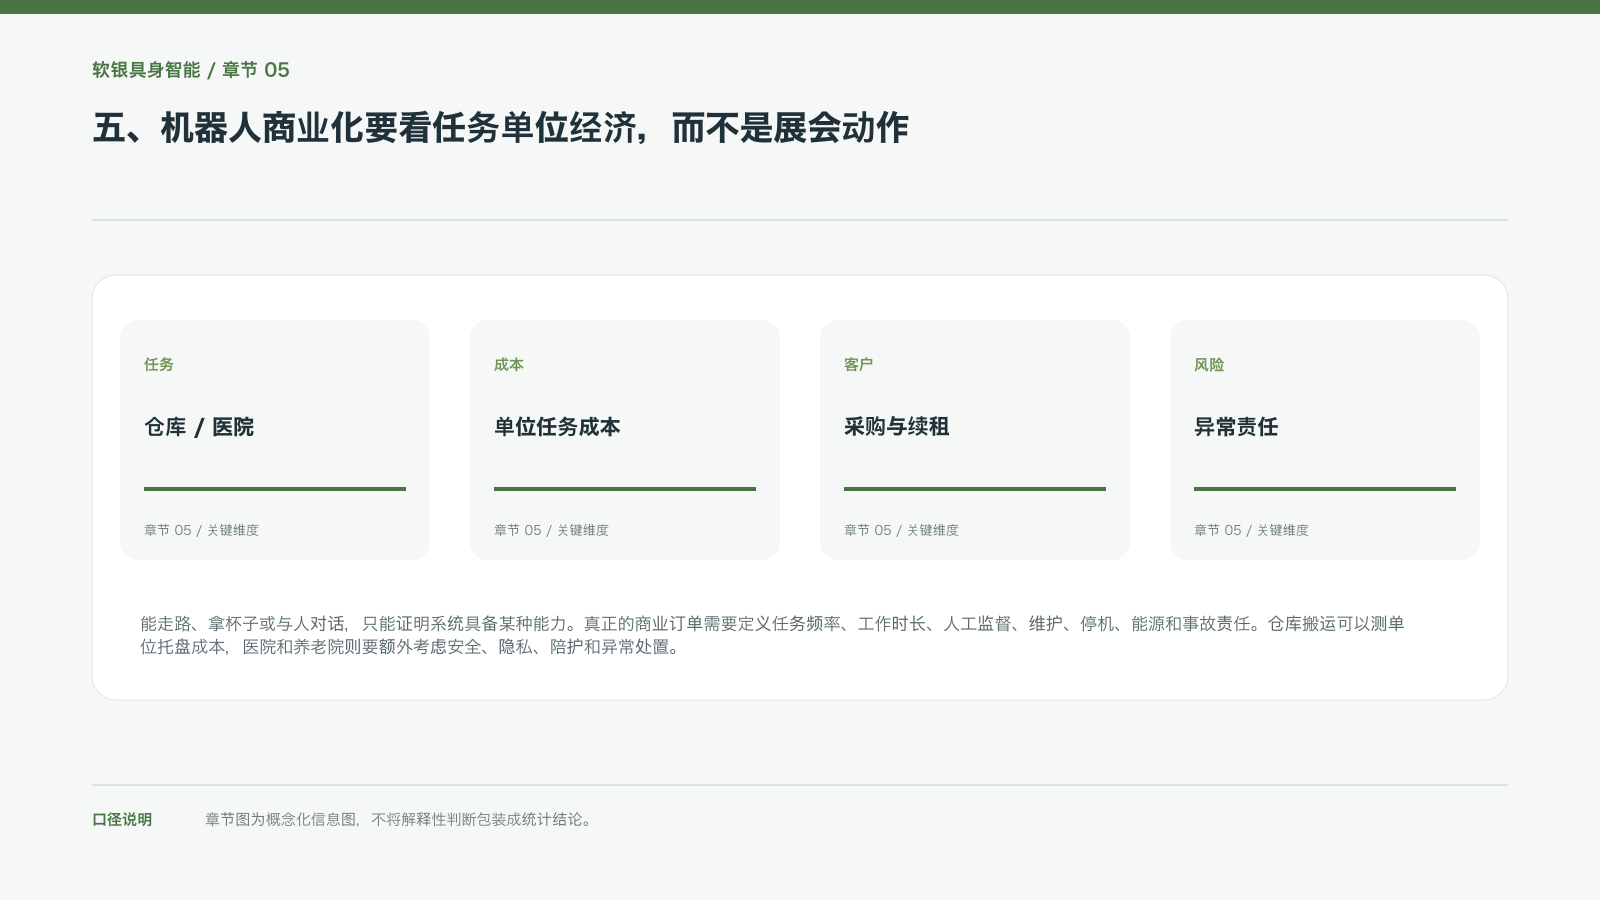Click the small "成本" card label

coord(509,365)
